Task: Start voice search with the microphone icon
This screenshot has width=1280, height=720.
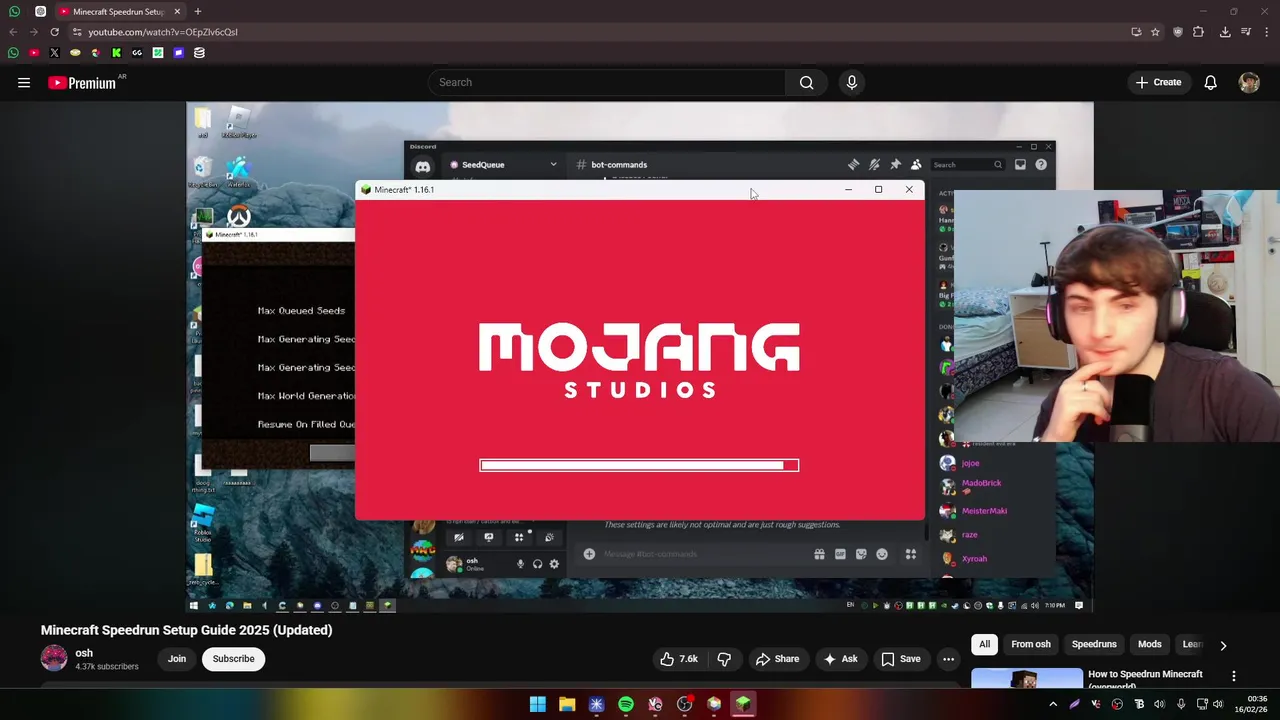Action: point(852,83)
